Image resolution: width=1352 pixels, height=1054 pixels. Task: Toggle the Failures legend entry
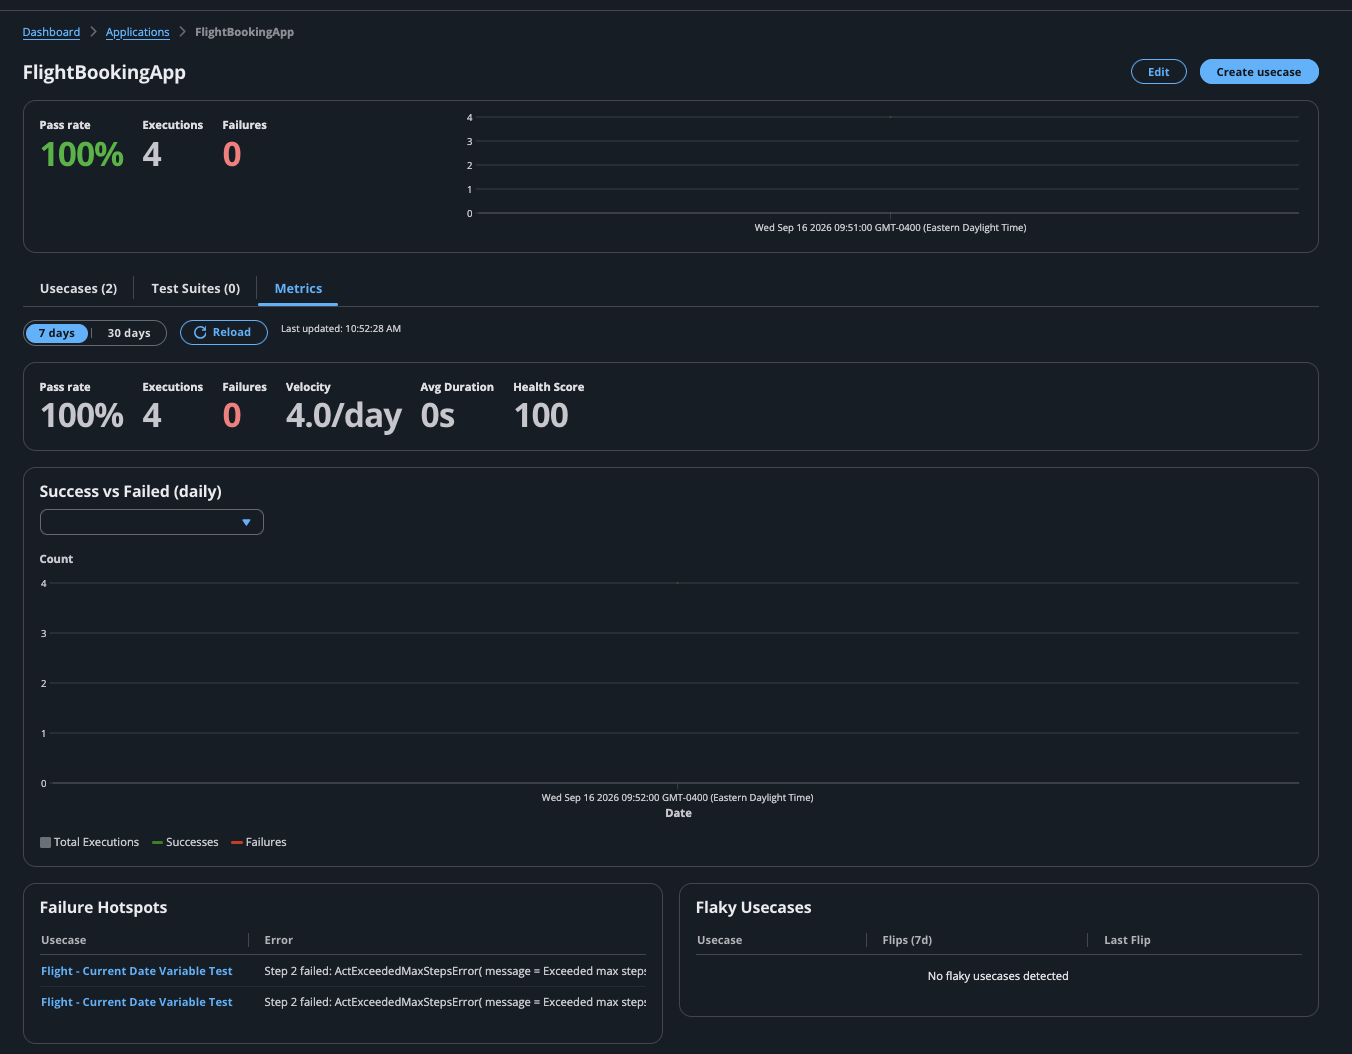coord(259,842)
